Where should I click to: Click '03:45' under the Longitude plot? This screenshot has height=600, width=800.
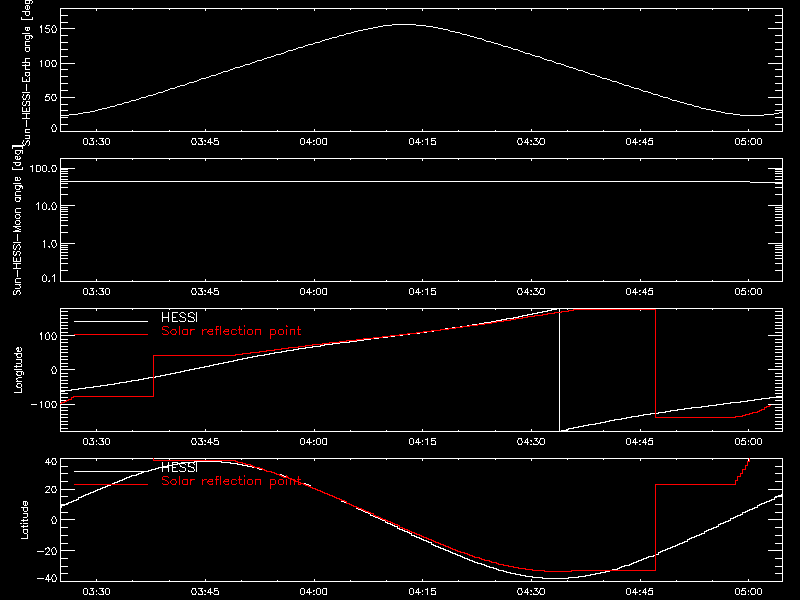tap(205, 442)
